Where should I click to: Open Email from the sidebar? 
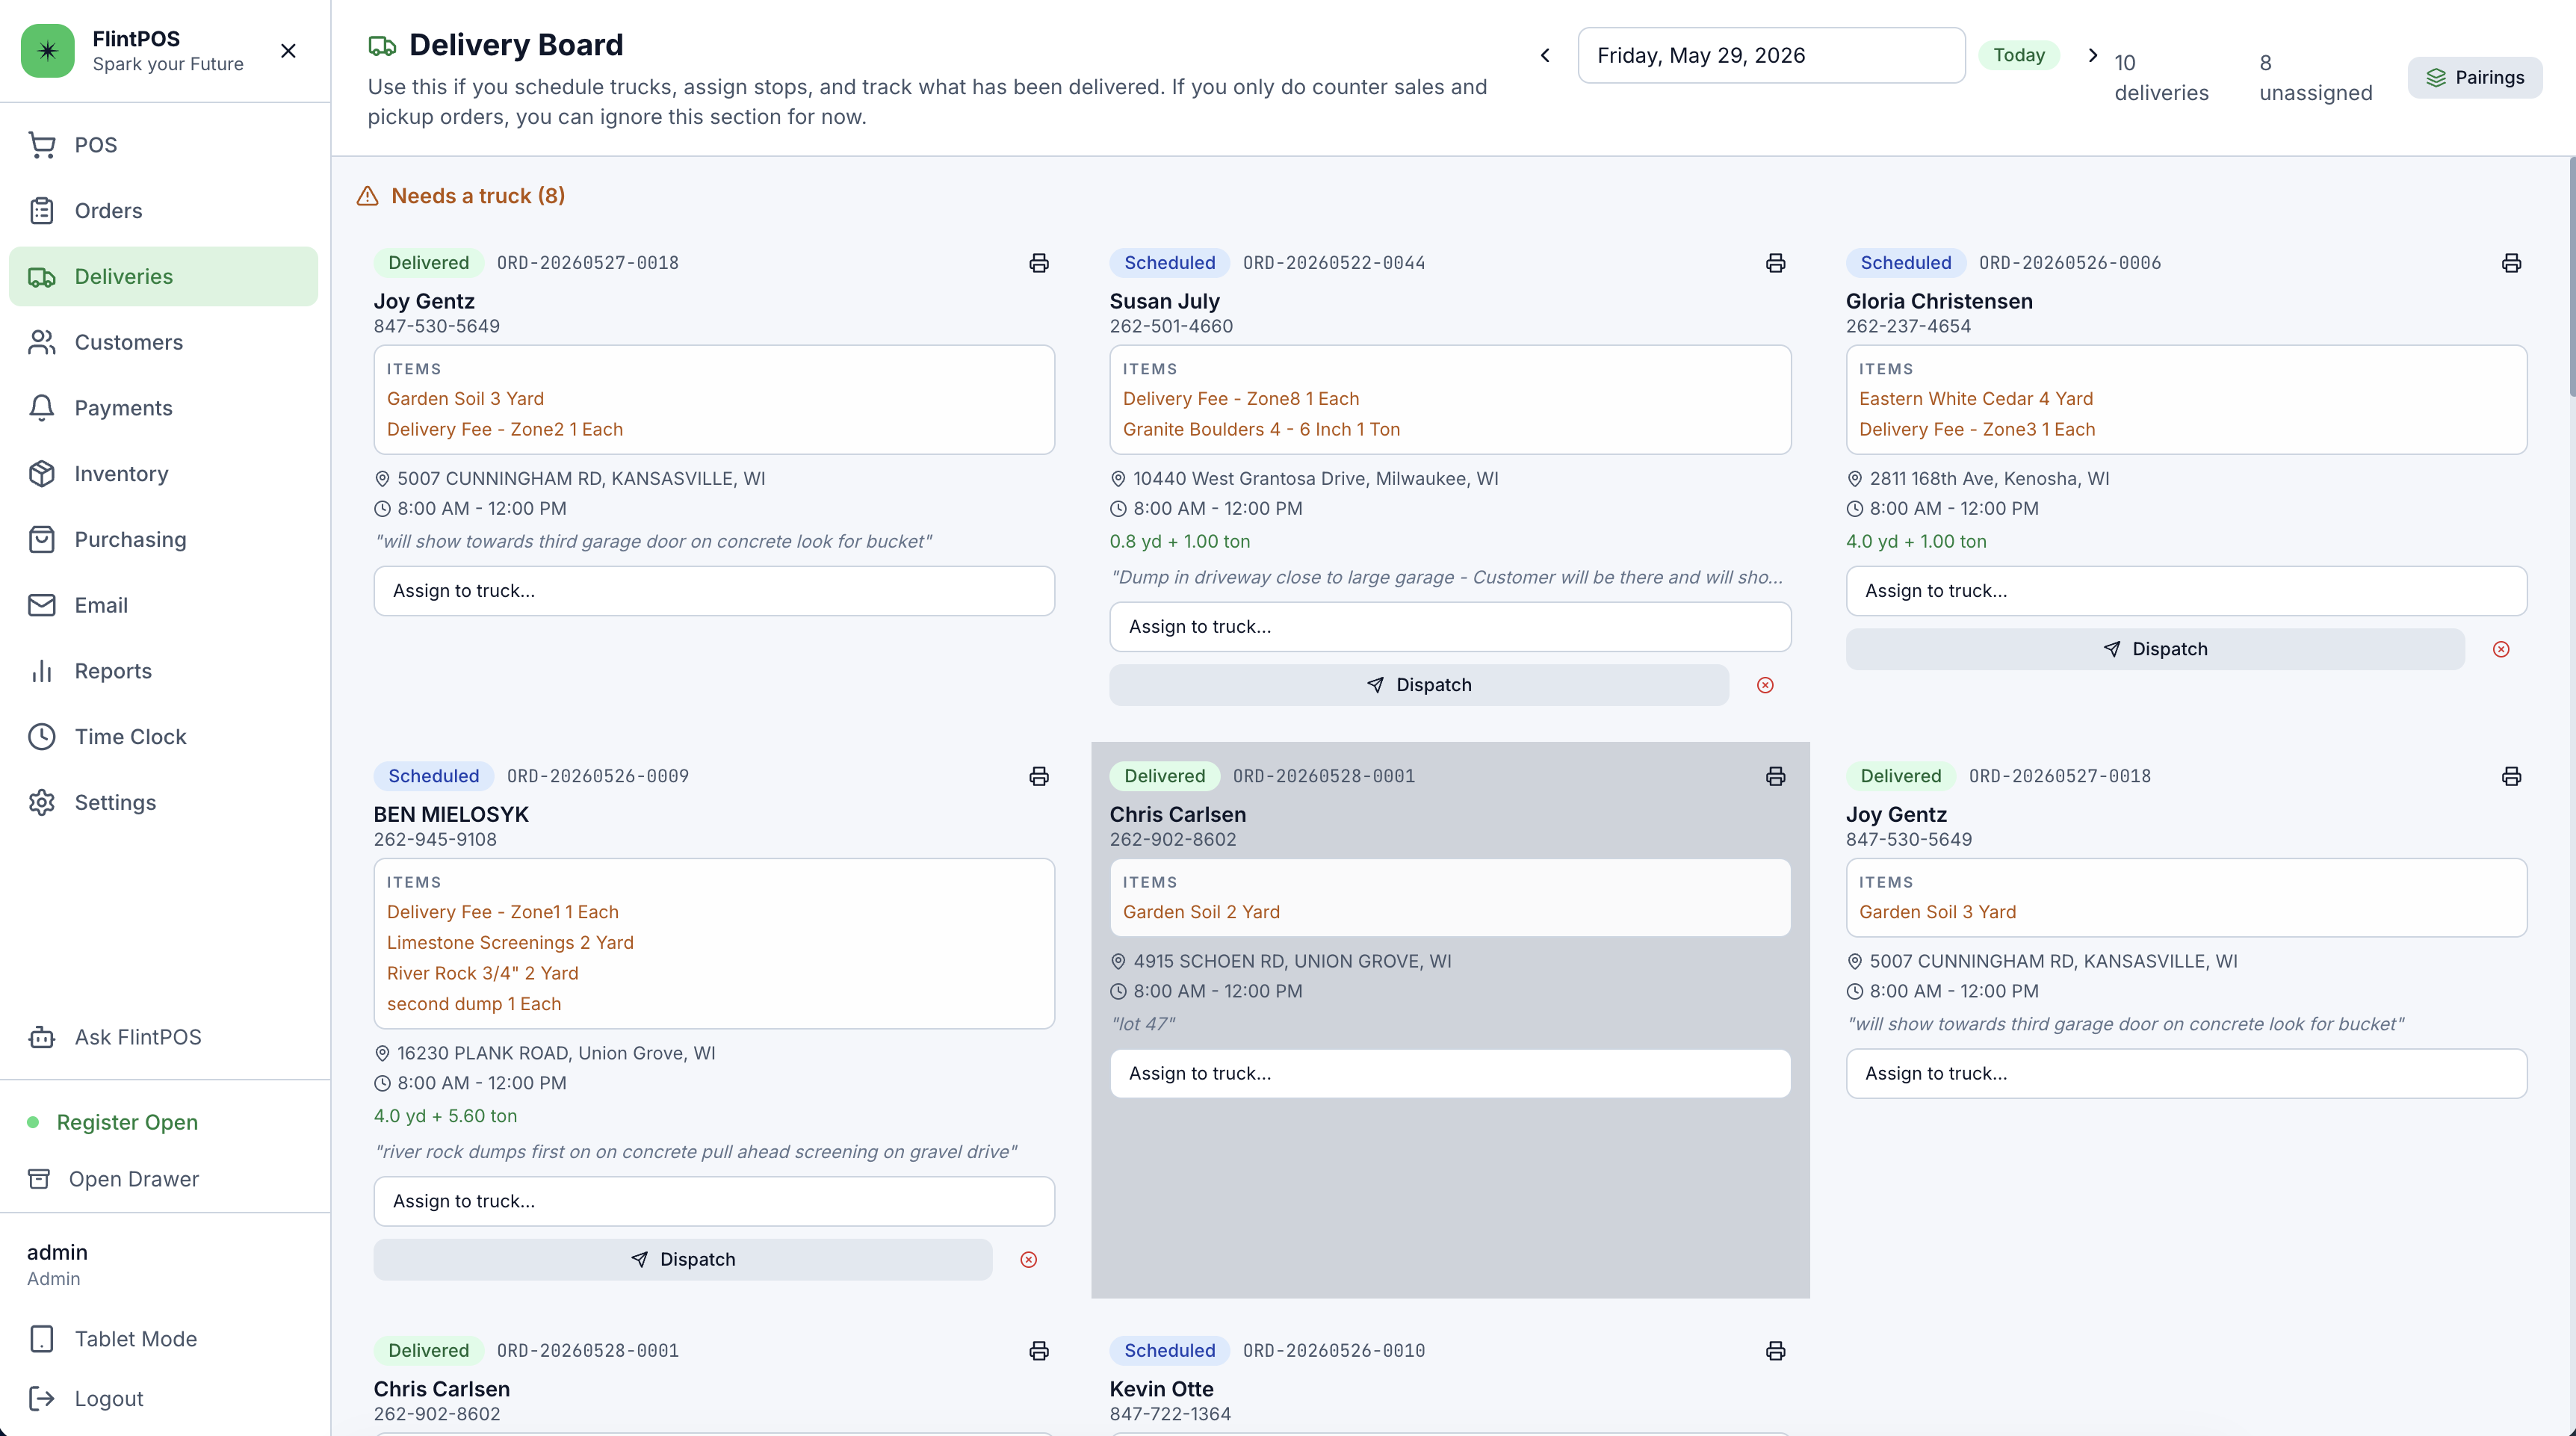(x=163, y=605)
